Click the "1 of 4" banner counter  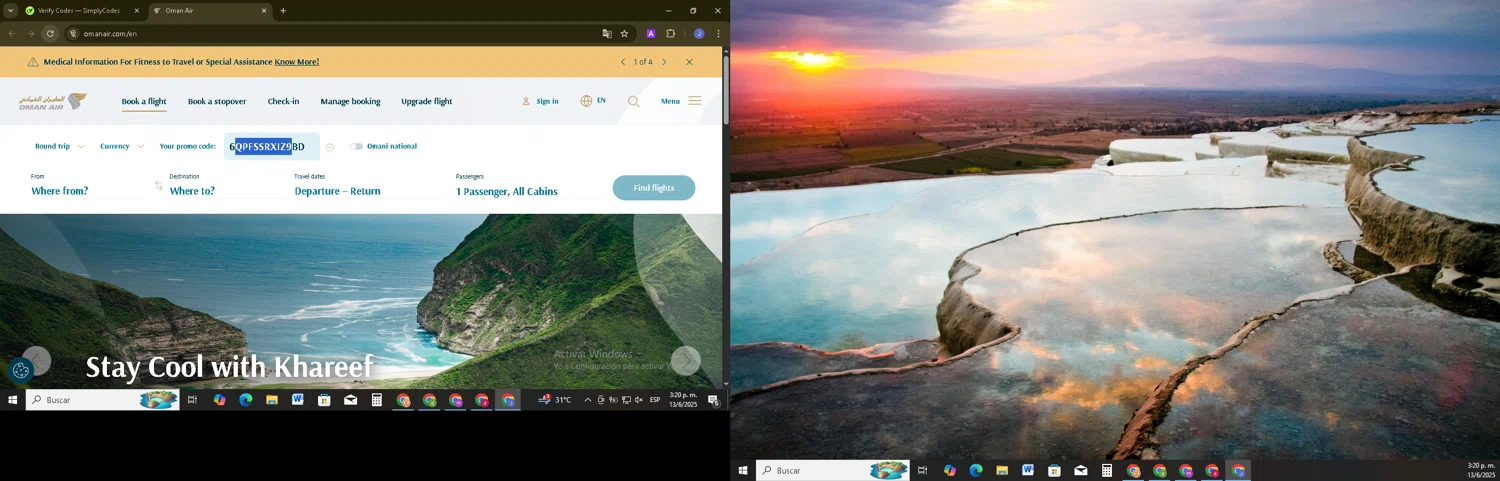pos(643,62)
